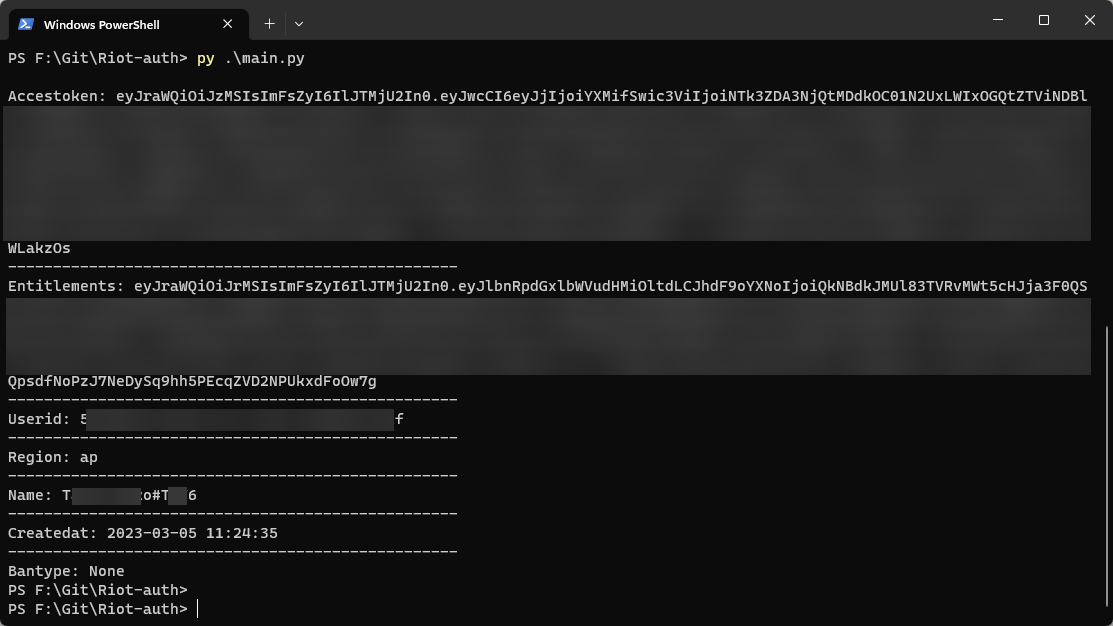This screenshot has height=626, width=1113.
Task: Click the "Name:" label
Action: 30,495
